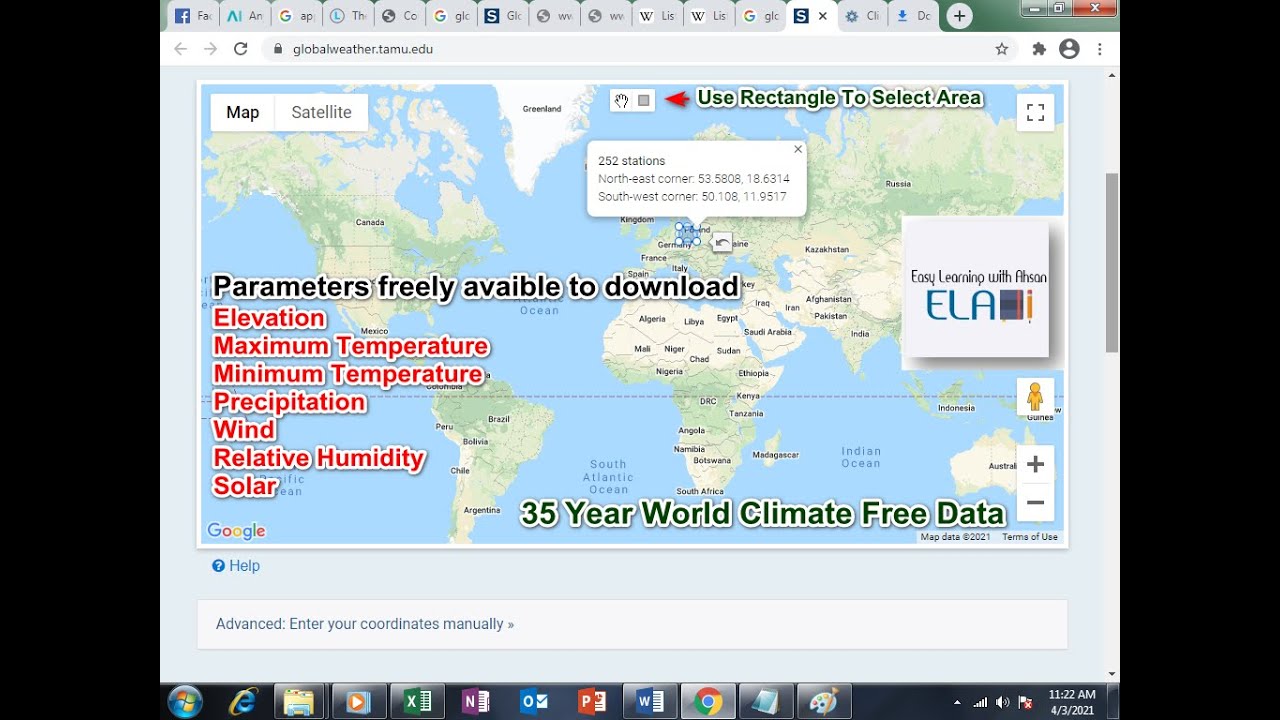Click the page vertical scrollbar thumb
Image resolution: width=1280 pixels, height=720 pixels.
(x=1111, y=262)
